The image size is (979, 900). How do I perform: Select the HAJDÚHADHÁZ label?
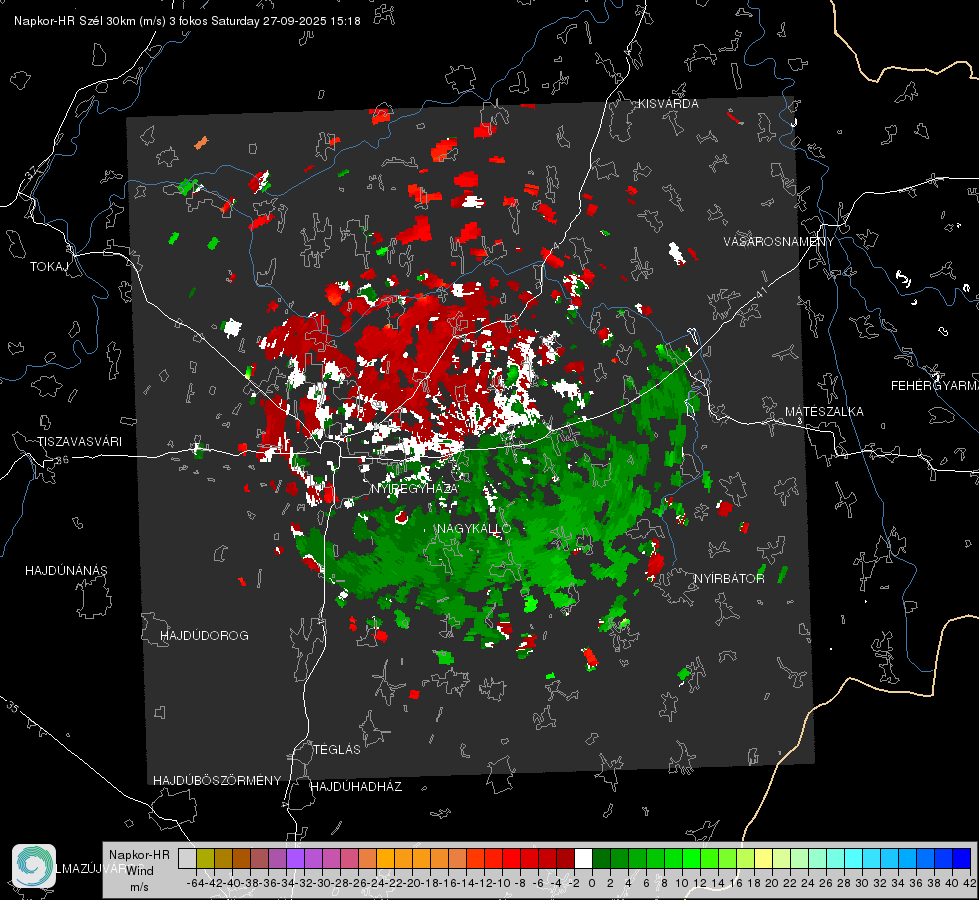[x=356, y=787]
